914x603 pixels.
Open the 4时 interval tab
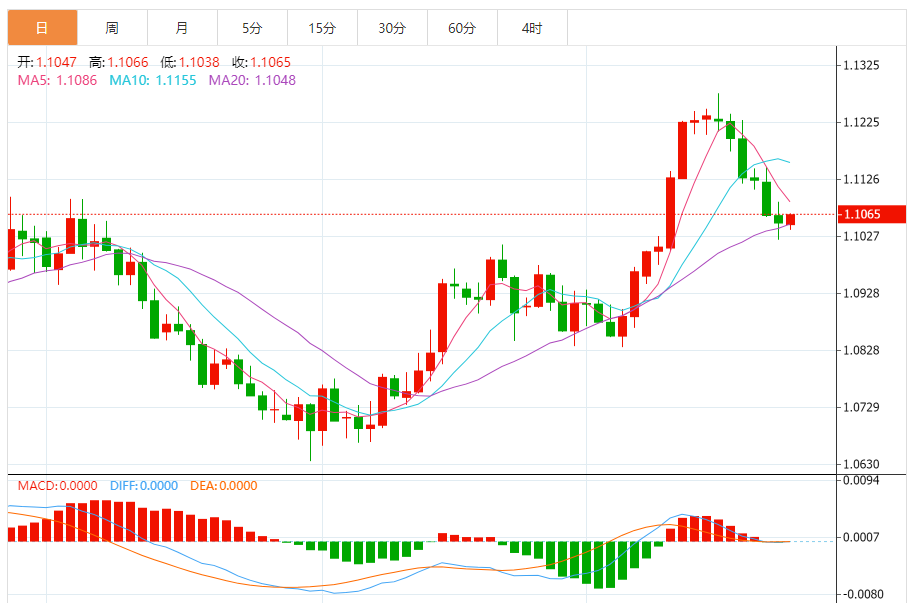532,27
